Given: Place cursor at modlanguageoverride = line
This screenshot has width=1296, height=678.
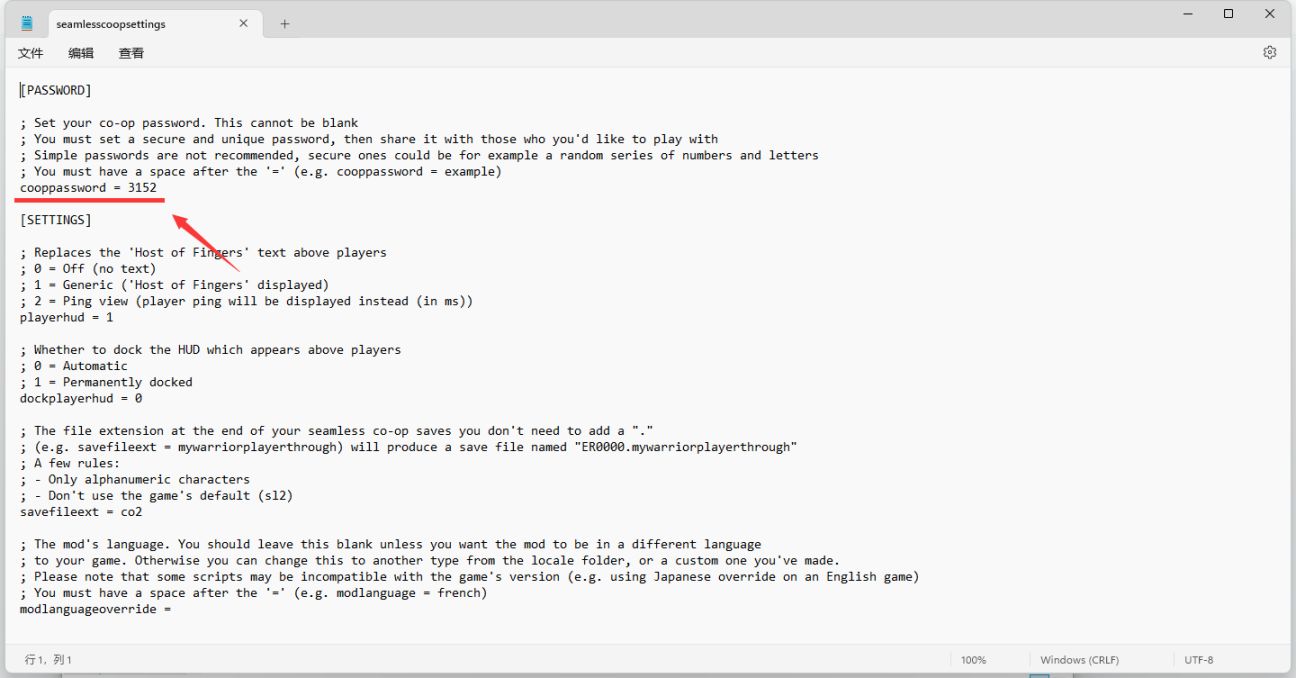Looking at the screenshot, I should (96, 609).
